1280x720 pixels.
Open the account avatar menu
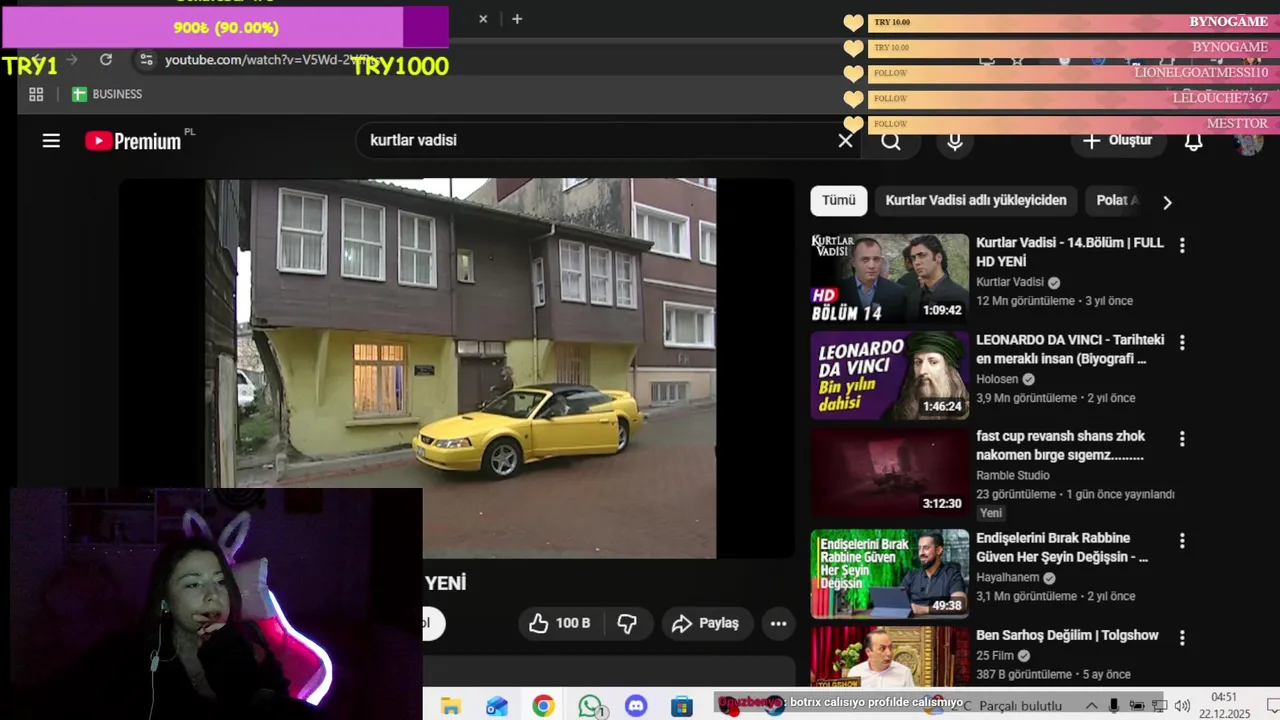(1248, 141)
